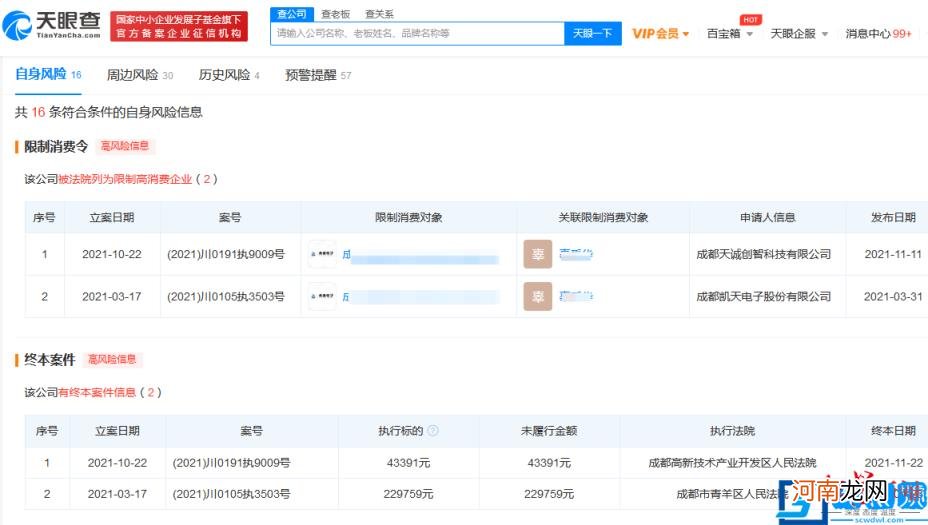Image resolution: width=928 pixels, height=525 pixels.
Task: Switch to the 预警提醒 tab
Action: [318, 75]
